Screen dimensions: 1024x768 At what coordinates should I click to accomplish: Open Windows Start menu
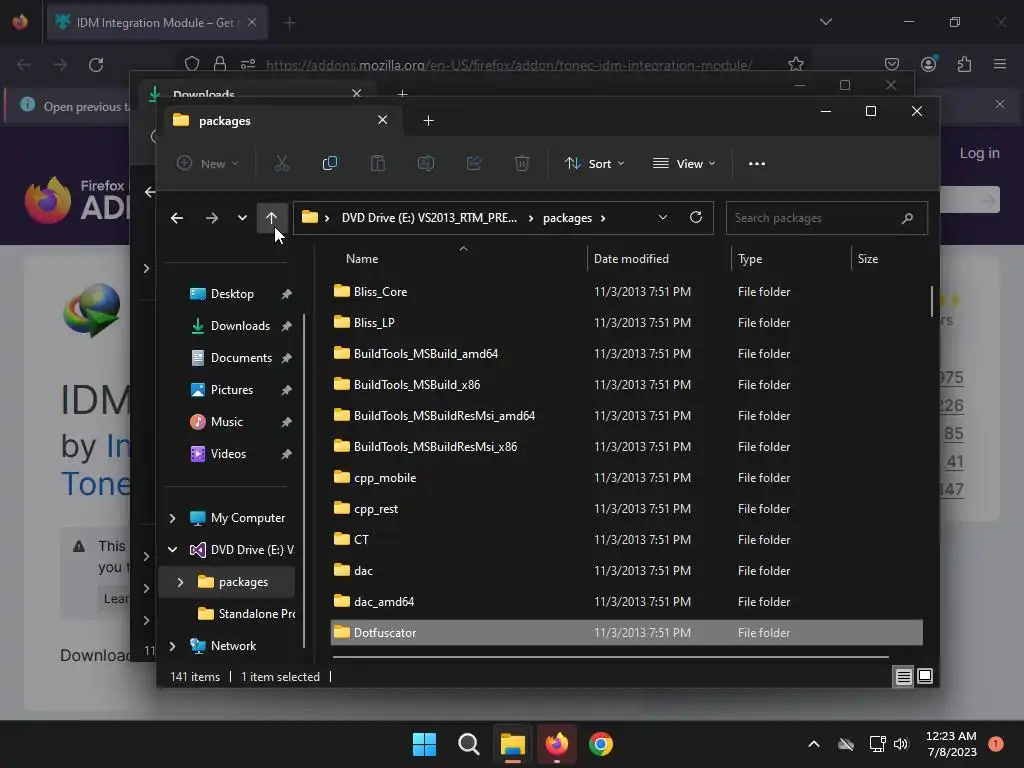(424, 744)
